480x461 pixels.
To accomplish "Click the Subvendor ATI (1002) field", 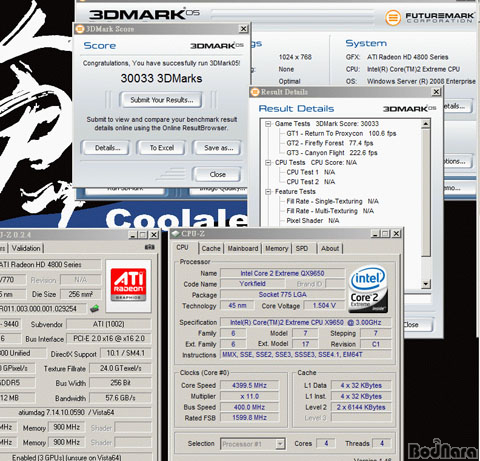I will pyautogui.click(x=109, y=324).
